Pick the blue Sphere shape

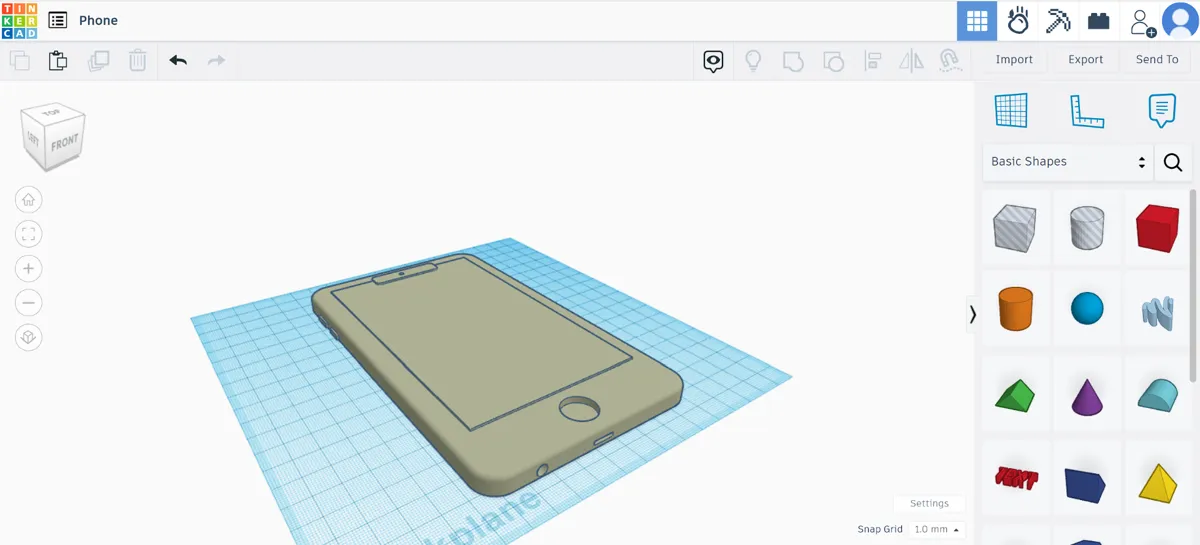[1087, 309]
